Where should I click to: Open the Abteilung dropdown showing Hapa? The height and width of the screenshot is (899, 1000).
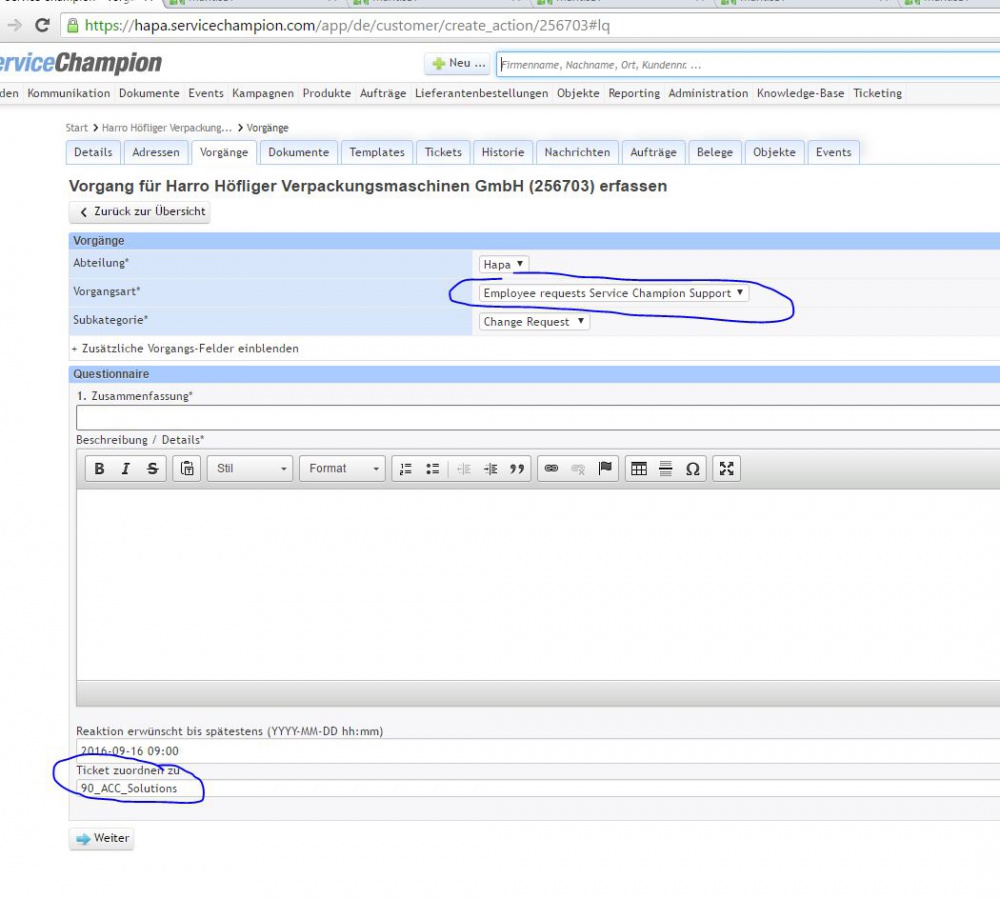pos(504,264)
